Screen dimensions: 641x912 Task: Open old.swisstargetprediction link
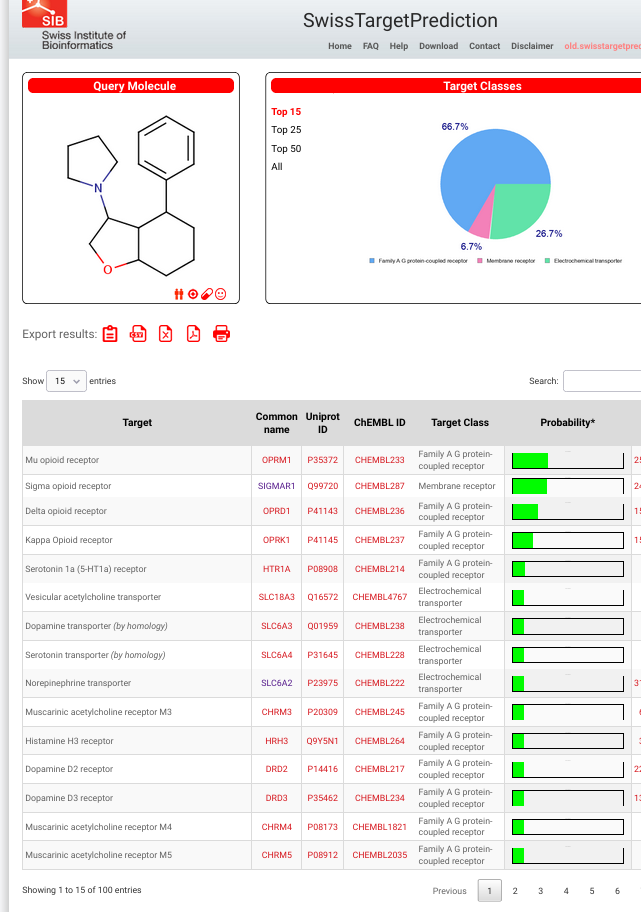click(x=603, y=46)
